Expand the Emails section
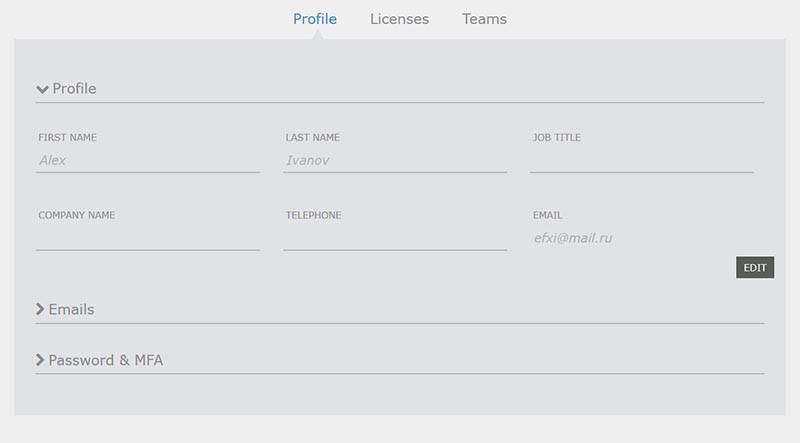800x443 pixels. 65,309
